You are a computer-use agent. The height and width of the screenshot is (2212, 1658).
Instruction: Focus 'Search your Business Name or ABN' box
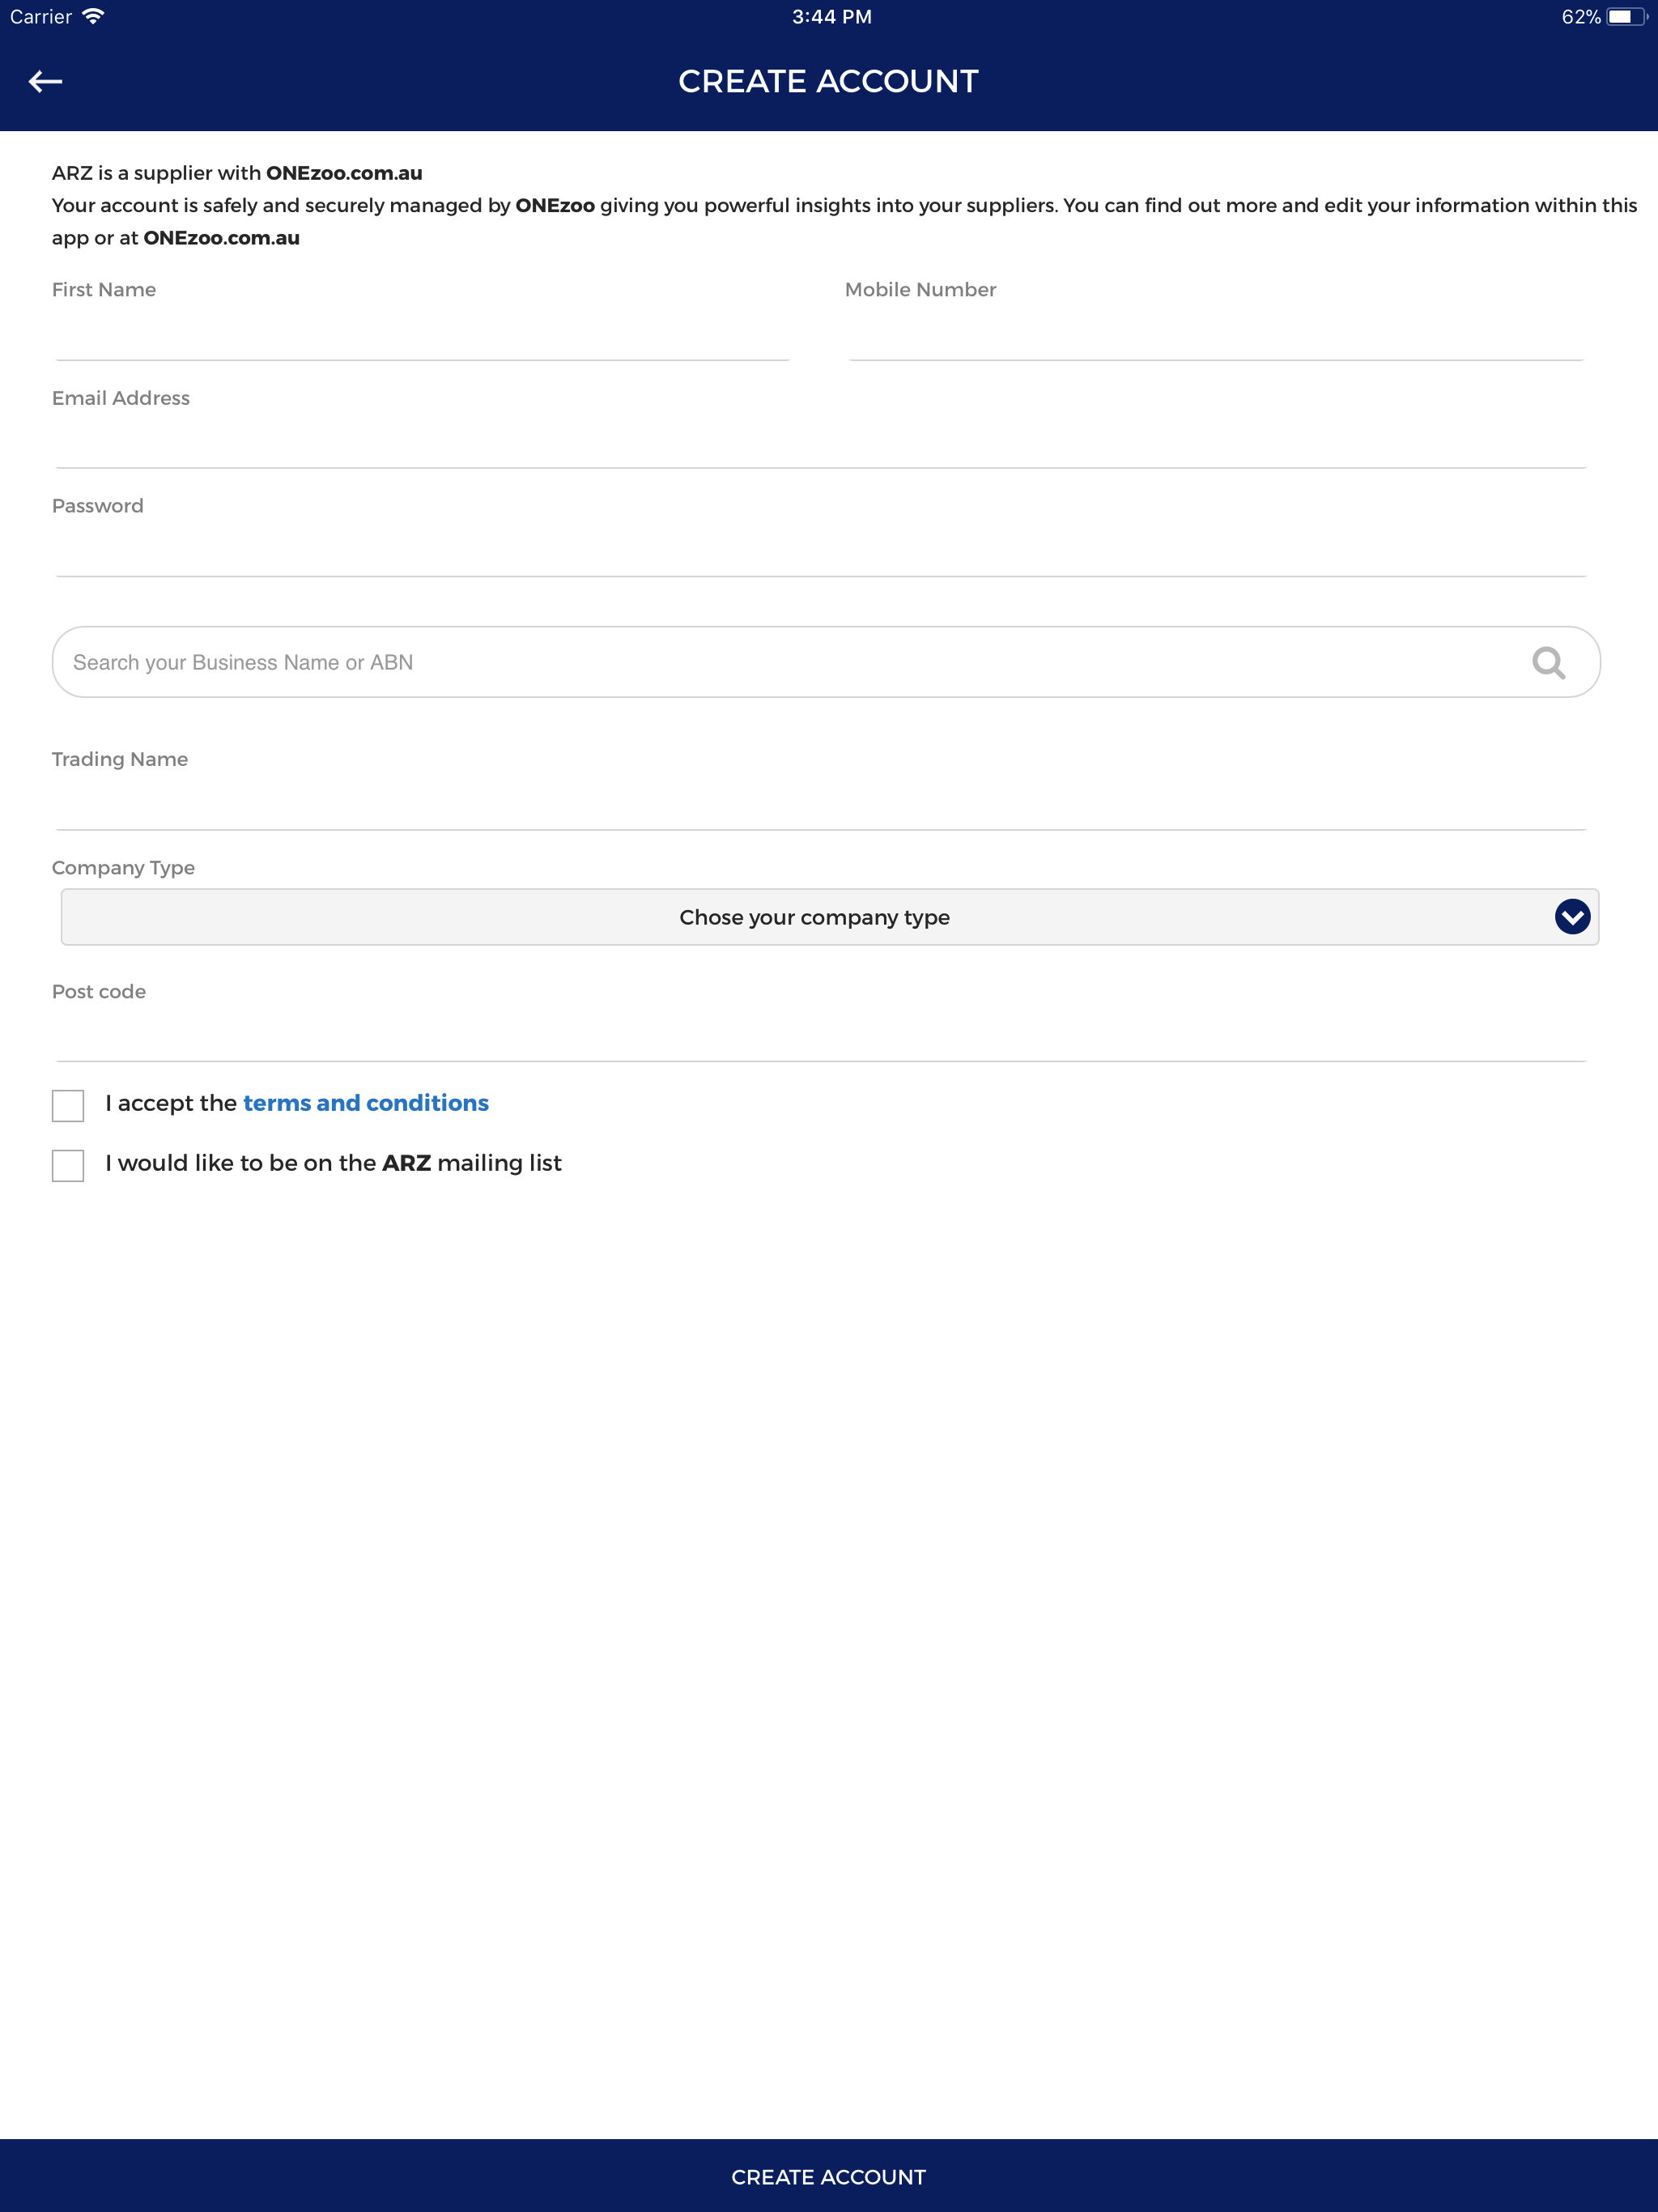[x=826, y=662]
